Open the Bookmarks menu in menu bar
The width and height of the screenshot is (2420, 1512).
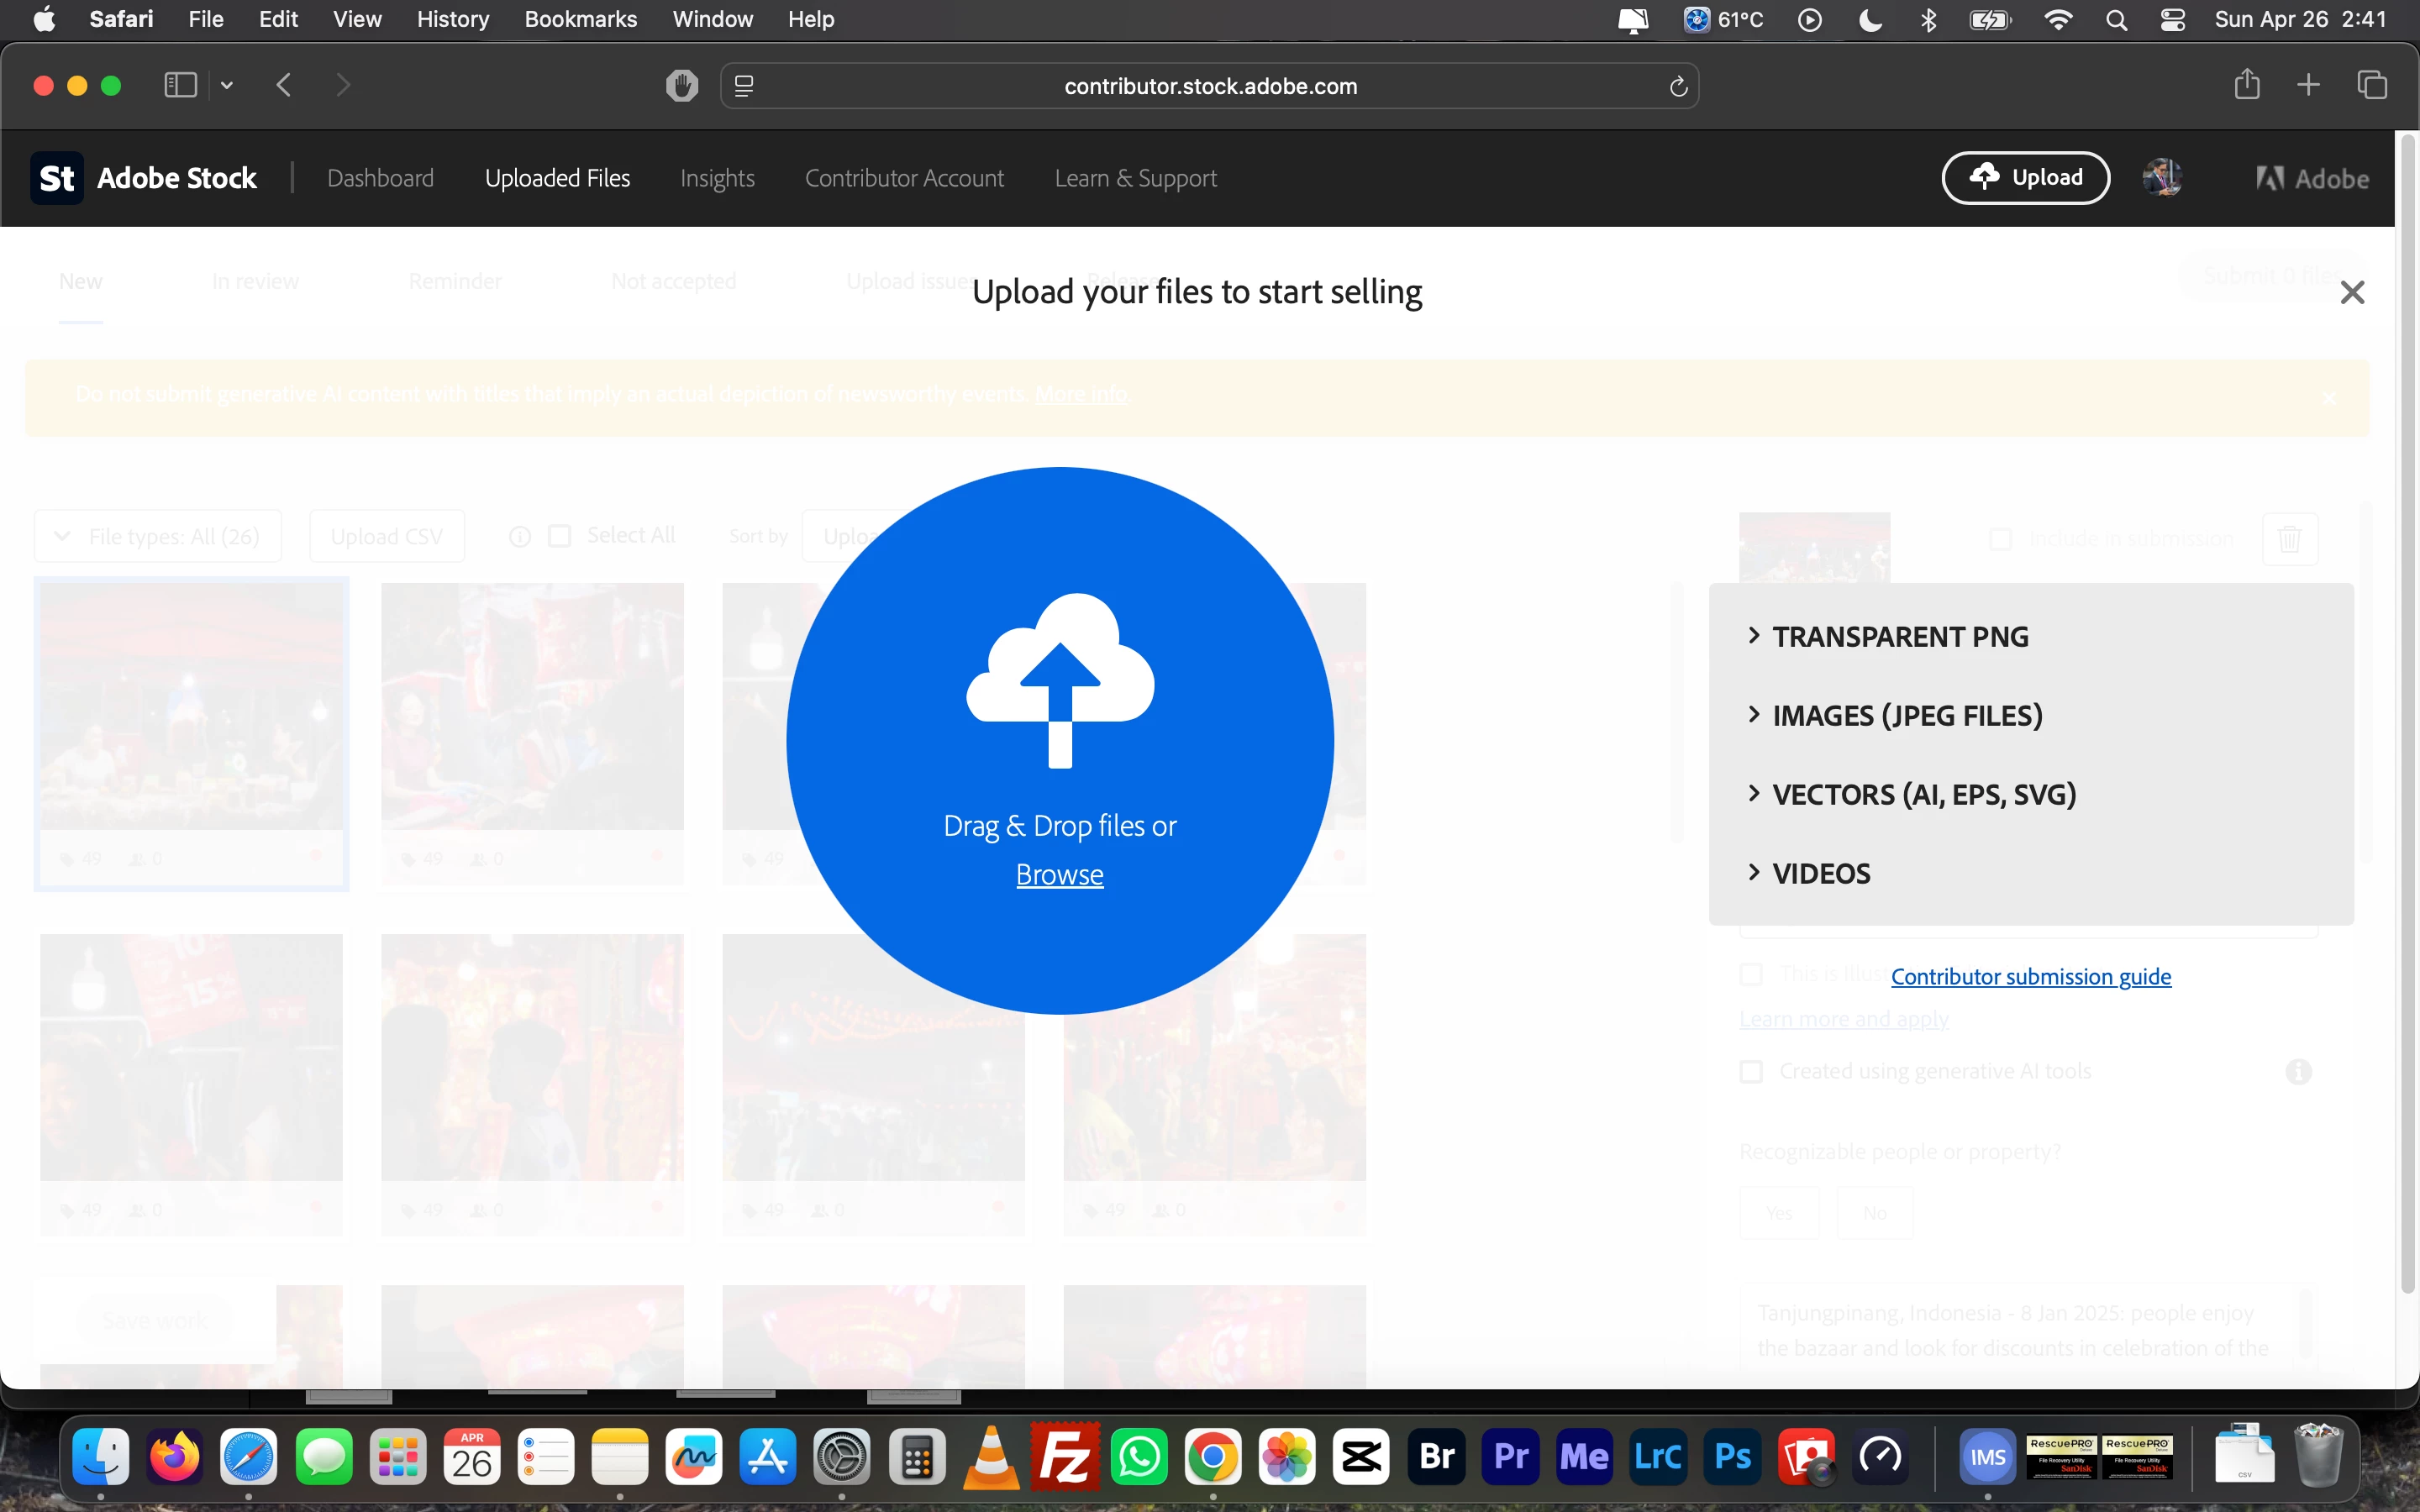pyautogui.click(x=580, y=19)
